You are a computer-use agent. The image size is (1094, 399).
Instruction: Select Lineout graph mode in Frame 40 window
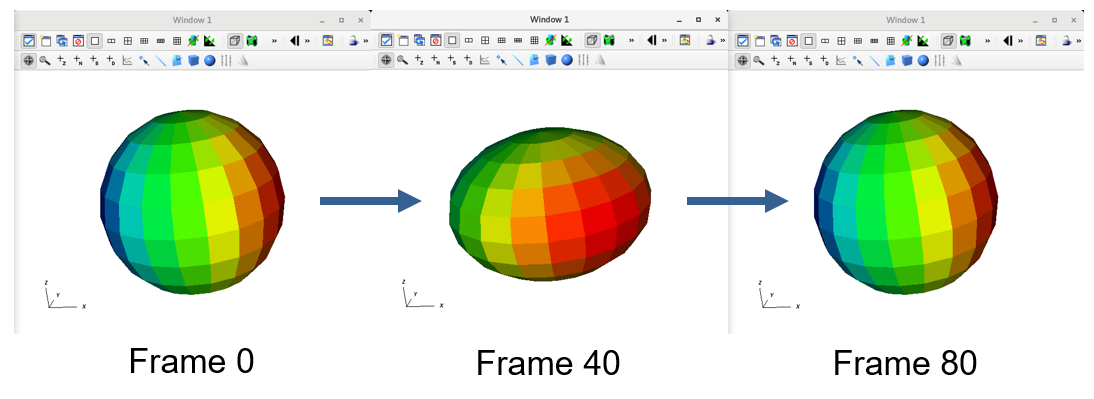point(485,60)
